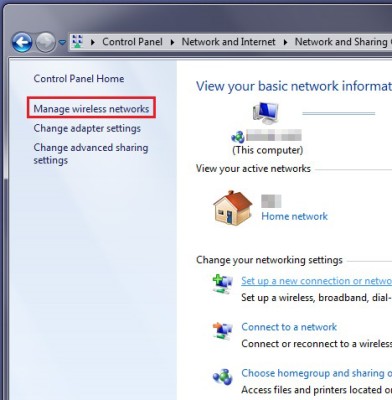The image size is (392, 400).
Task: Select Control Panel in breadcrumb
Action: 132,42
